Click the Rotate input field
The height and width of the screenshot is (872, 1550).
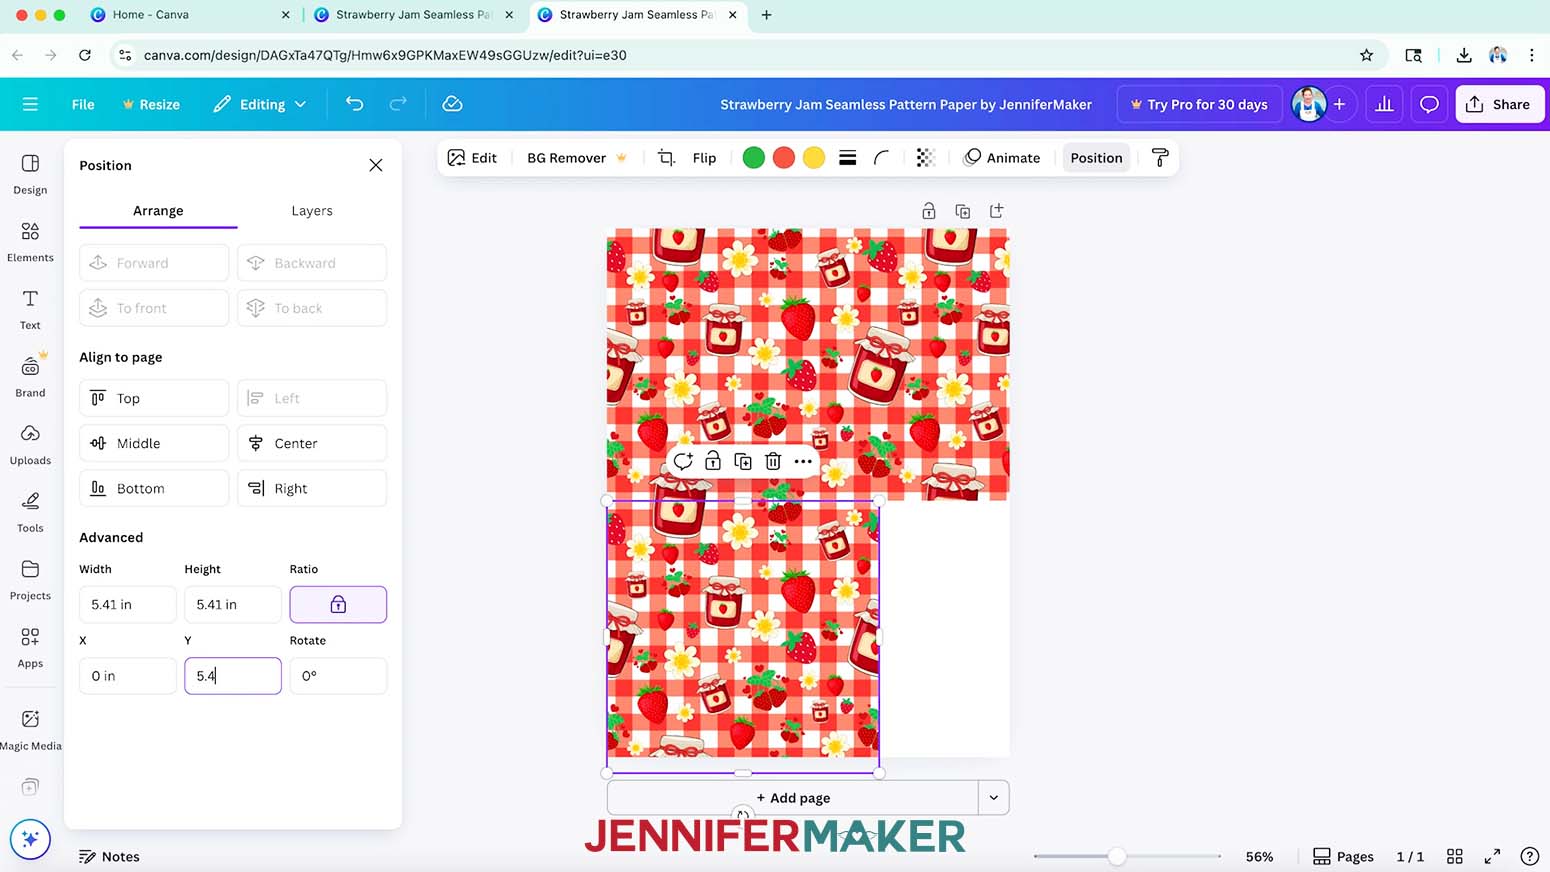coord(338,676)
